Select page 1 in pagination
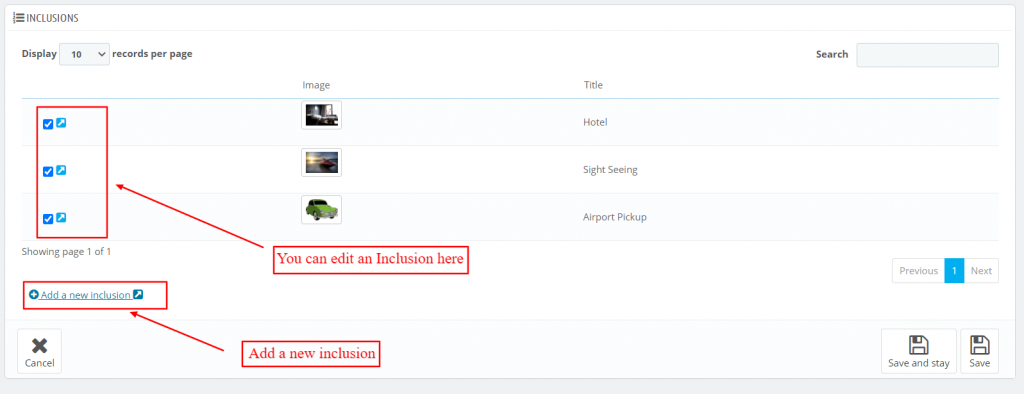Viewport: 1024px width, 394px height. 954,271
